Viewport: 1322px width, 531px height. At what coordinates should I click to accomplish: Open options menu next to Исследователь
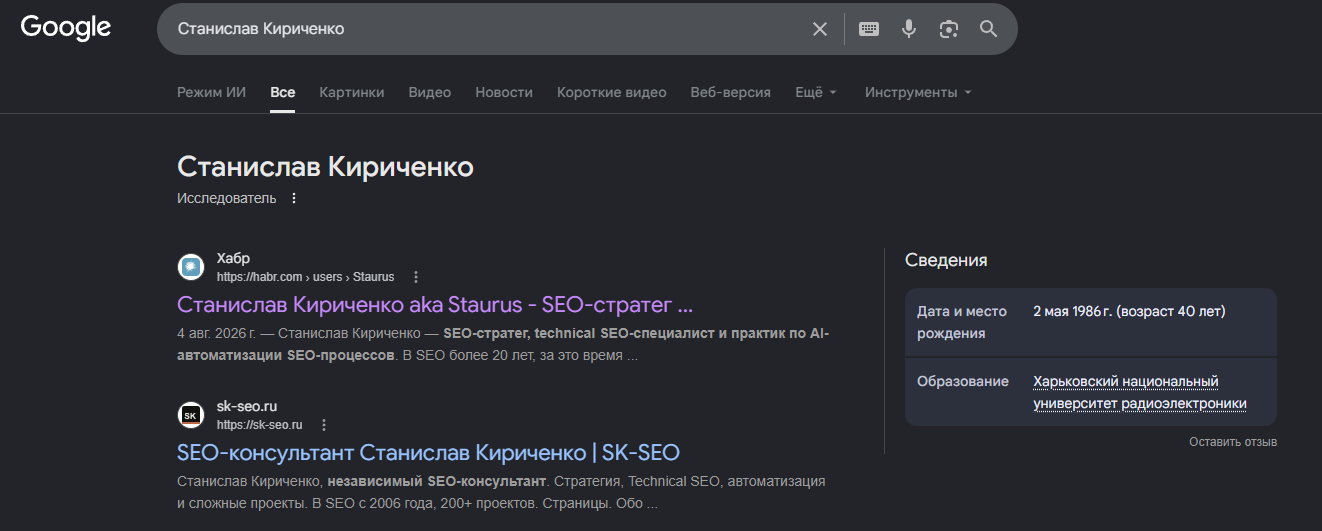(294, 198)
